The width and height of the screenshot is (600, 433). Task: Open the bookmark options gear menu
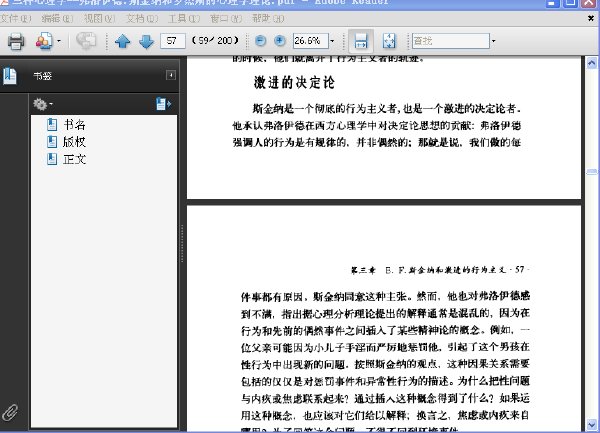coord(42,104)
